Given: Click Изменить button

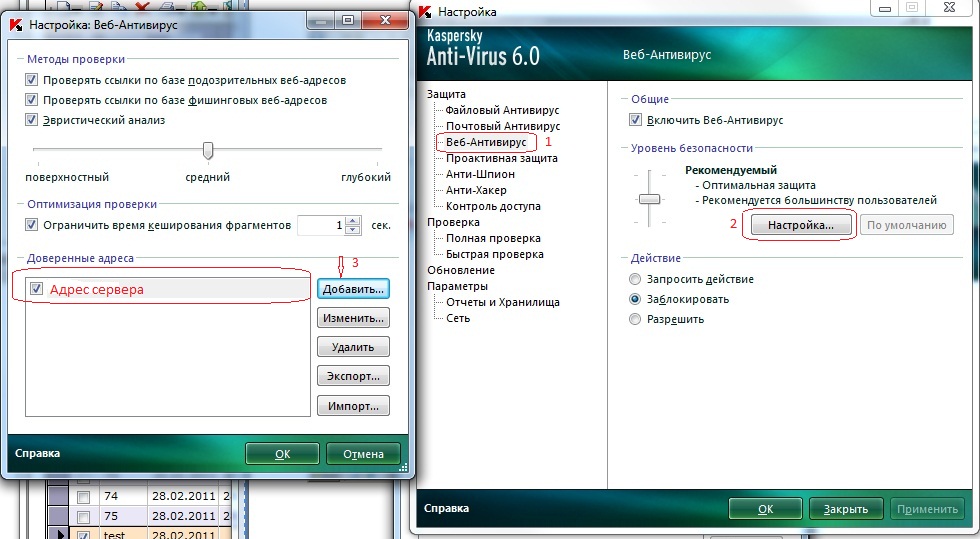Looking at the screenshot, I should (x=353, y=318).
